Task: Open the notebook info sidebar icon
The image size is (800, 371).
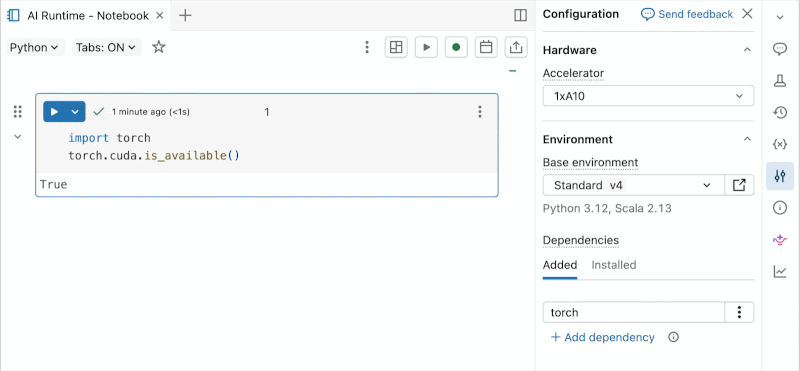Action: click(x=780, y=208)
